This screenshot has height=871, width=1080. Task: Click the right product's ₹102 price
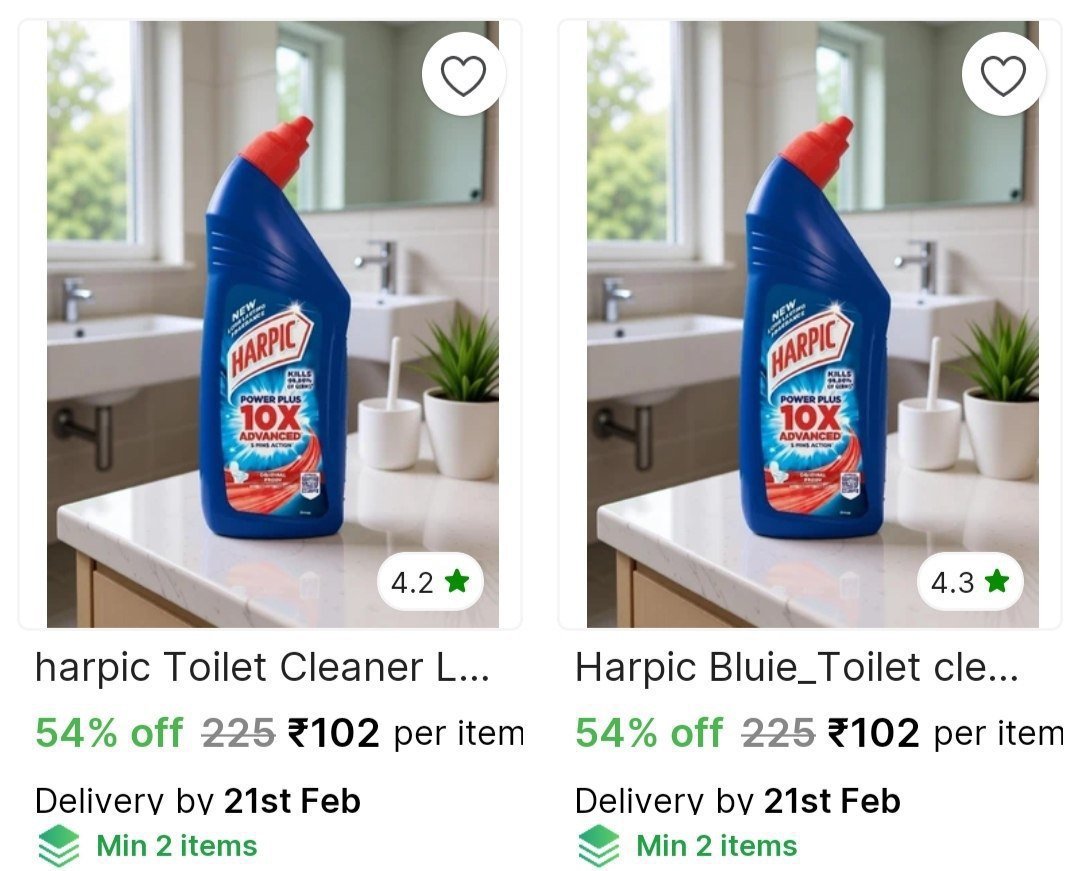(873, 733)
